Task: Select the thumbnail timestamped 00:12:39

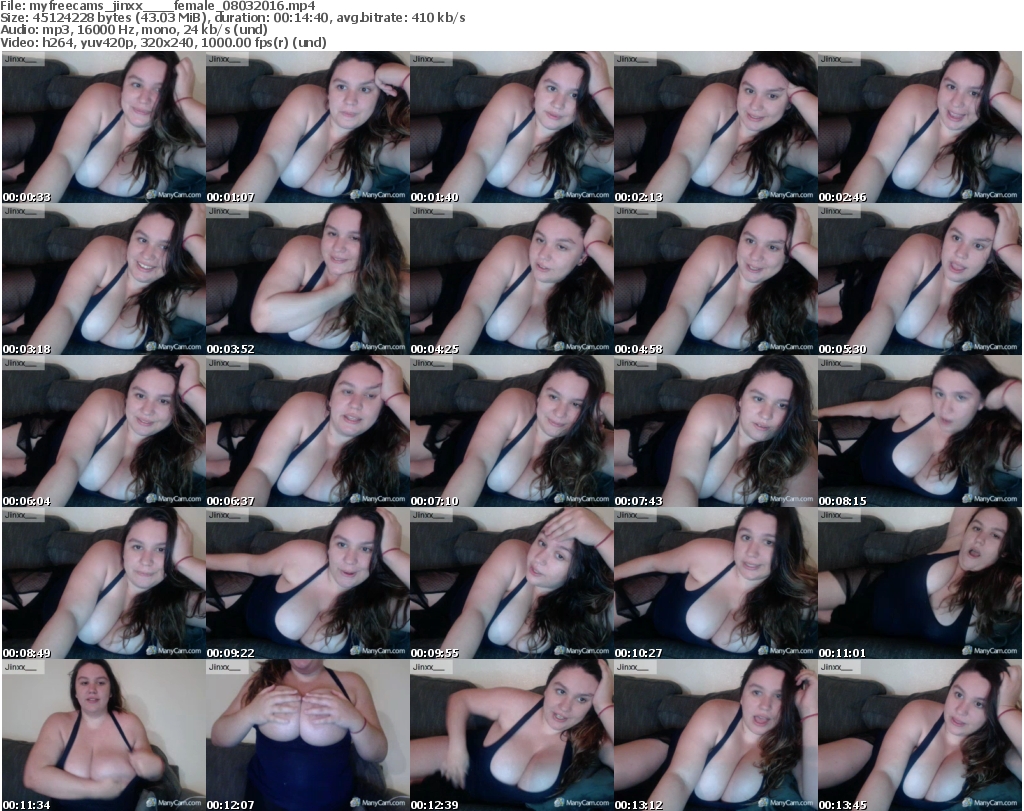Action: coord(511,735)
